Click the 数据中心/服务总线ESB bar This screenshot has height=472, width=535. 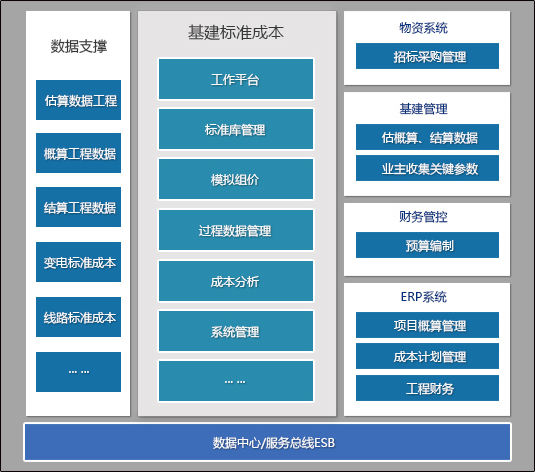268,442
